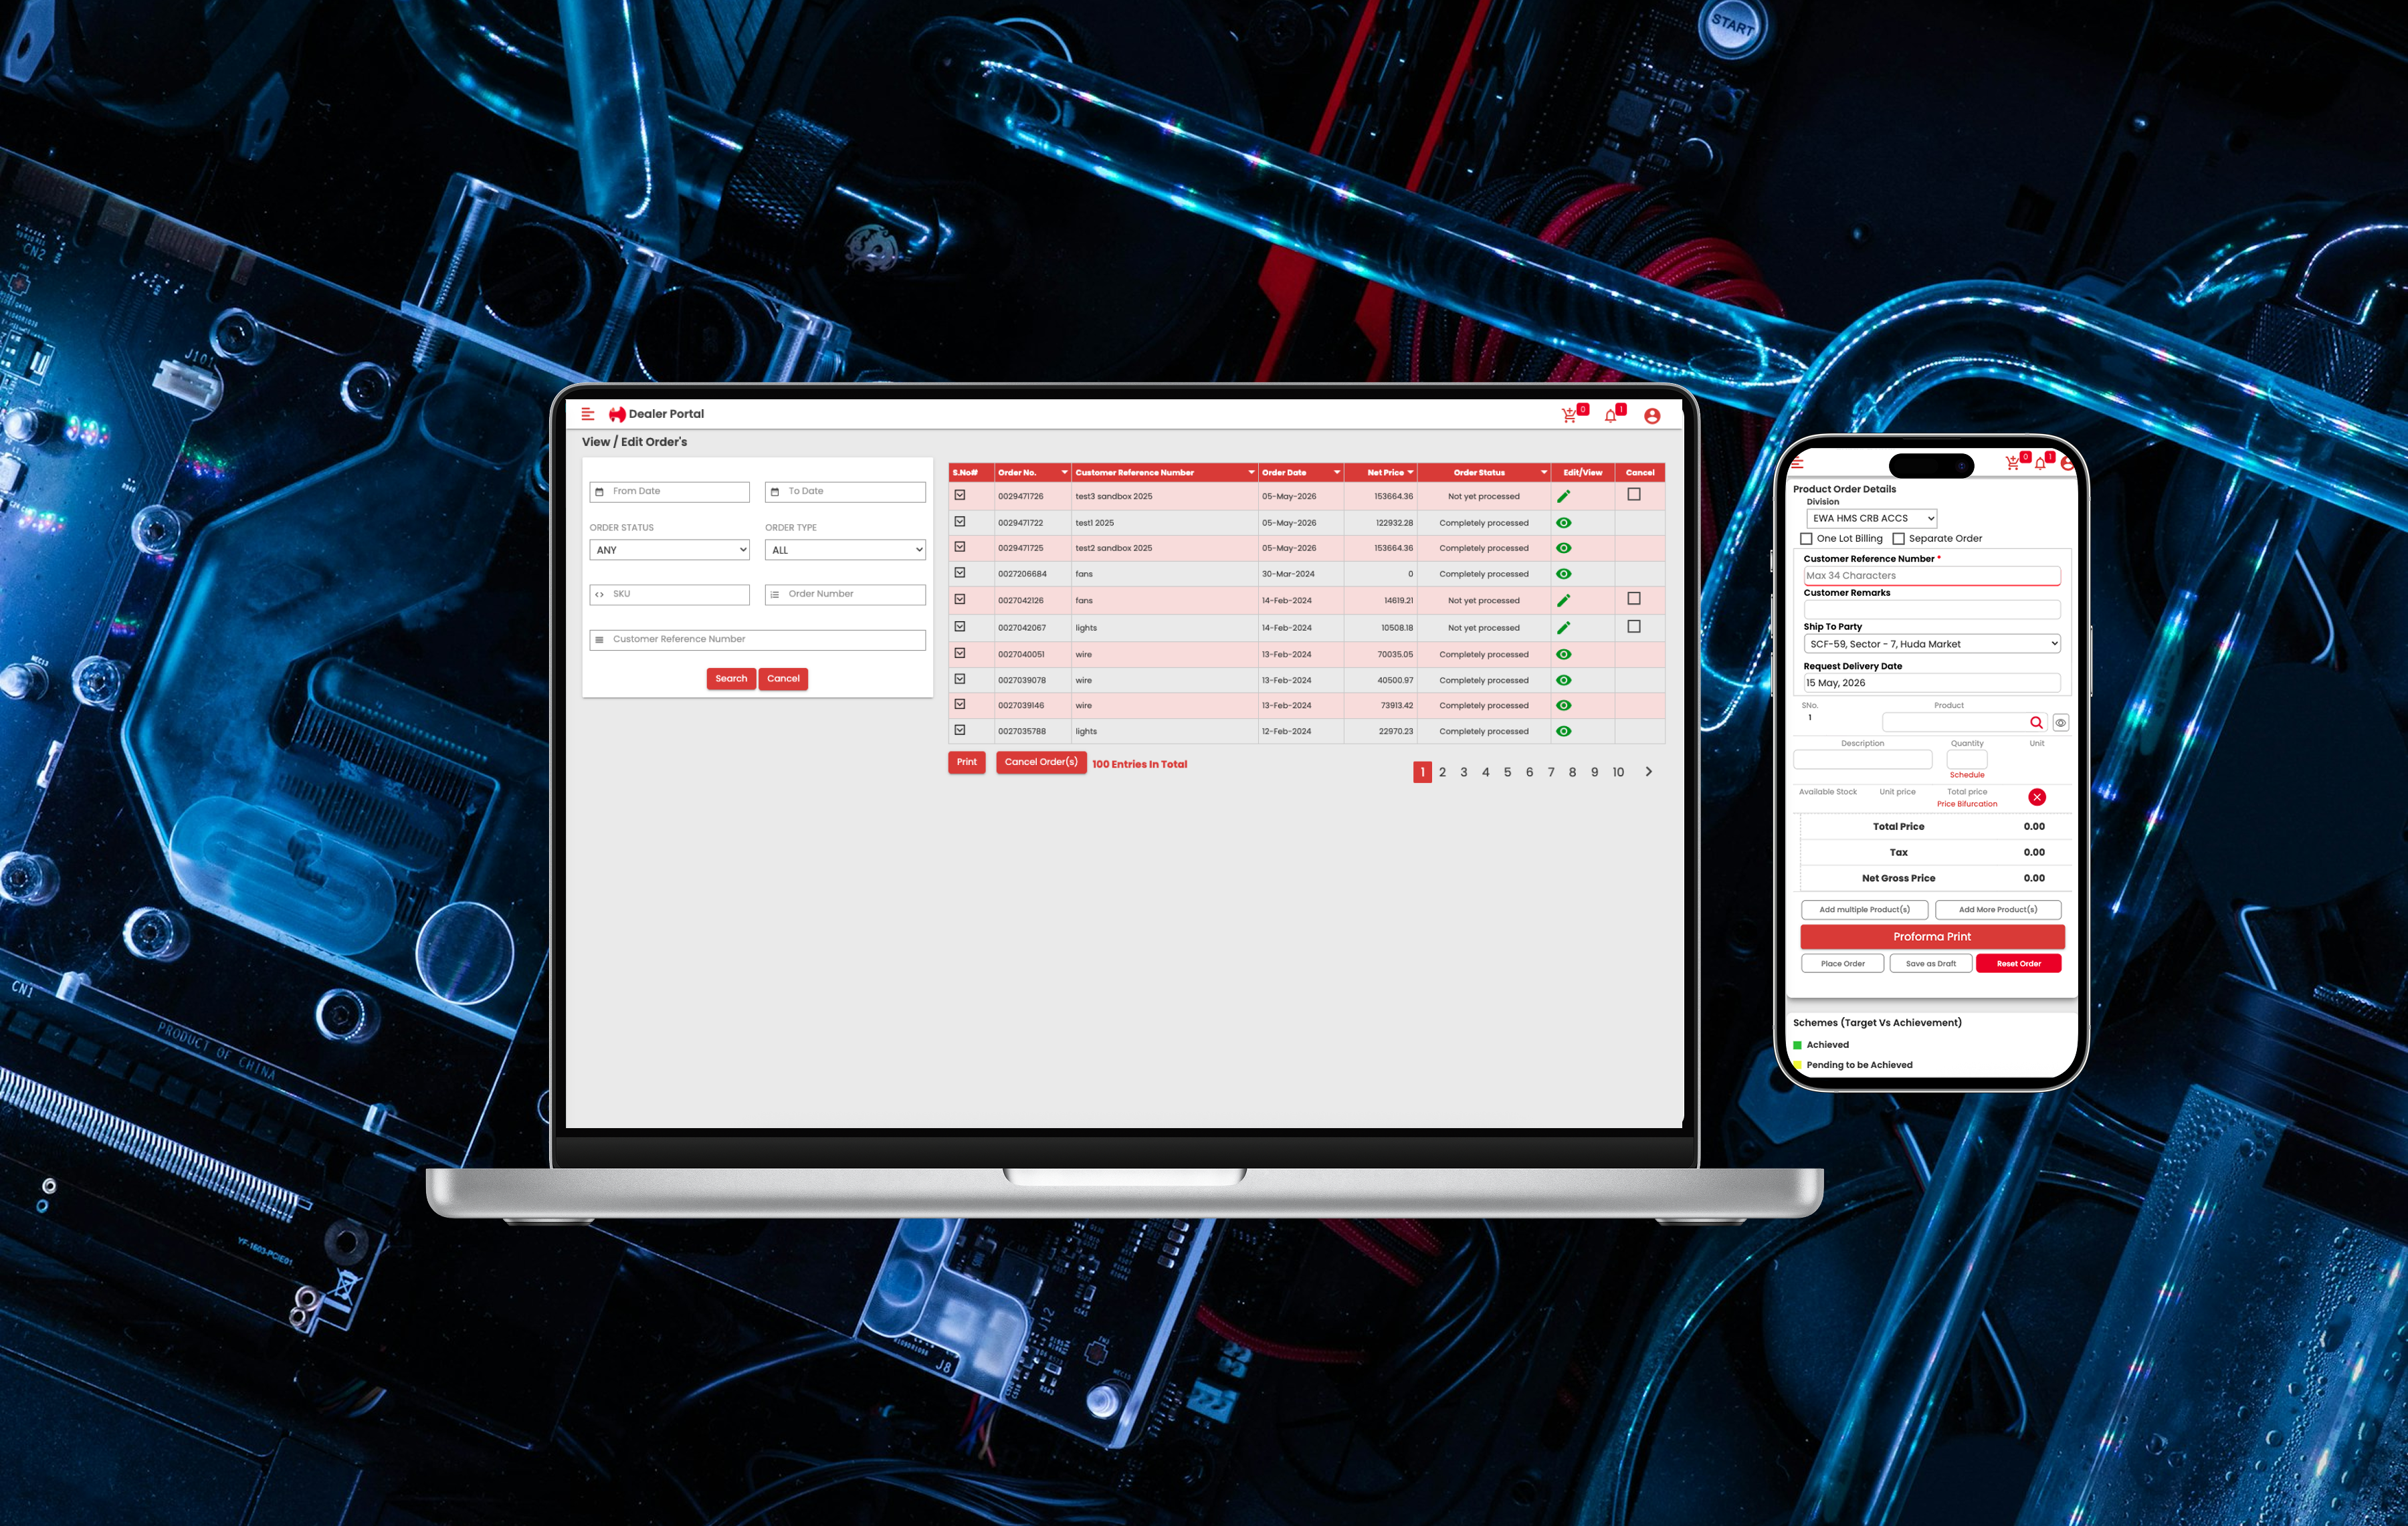Open the Net Price column filter arrow

click(x=1410, y=472)
